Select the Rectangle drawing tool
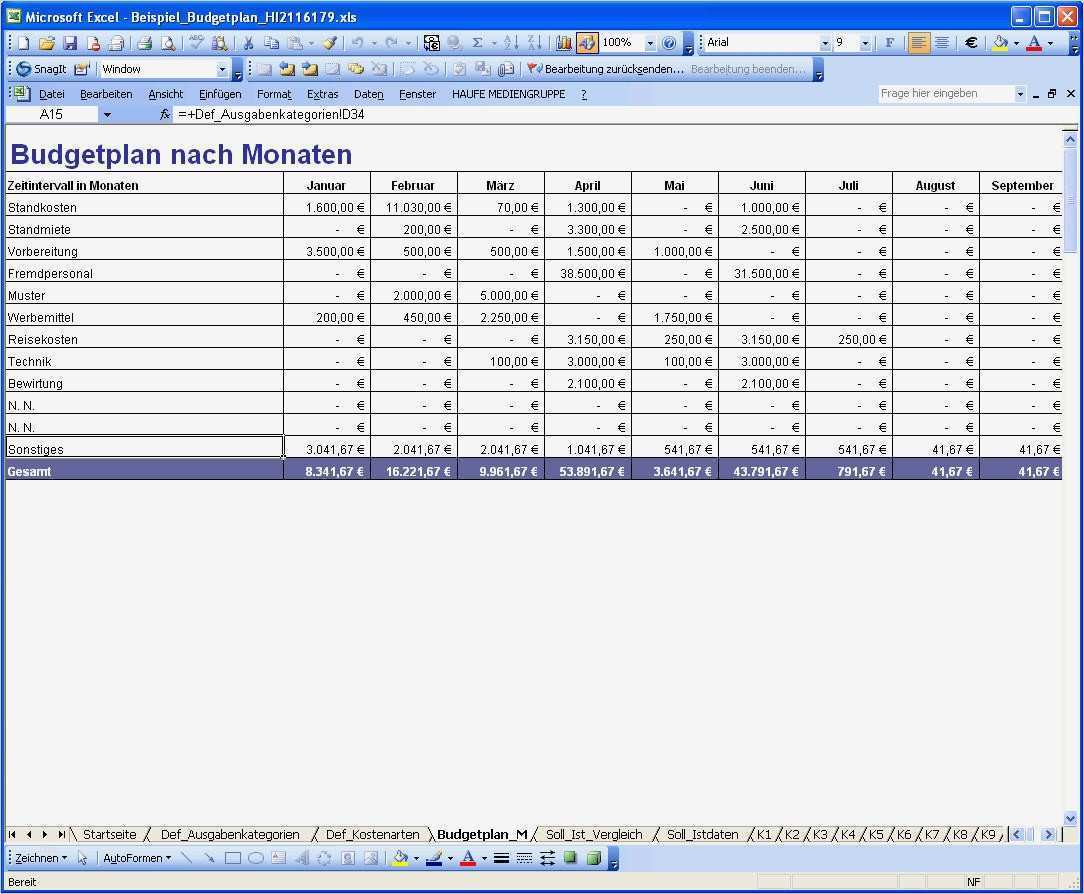The height and width of the screenshot is (894, 1084). pos(233,858)
